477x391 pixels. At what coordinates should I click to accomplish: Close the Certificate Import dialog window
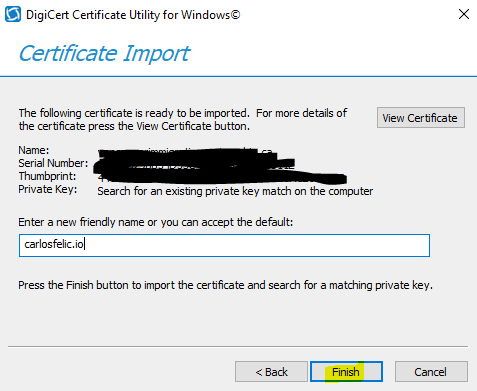(464, 14)
